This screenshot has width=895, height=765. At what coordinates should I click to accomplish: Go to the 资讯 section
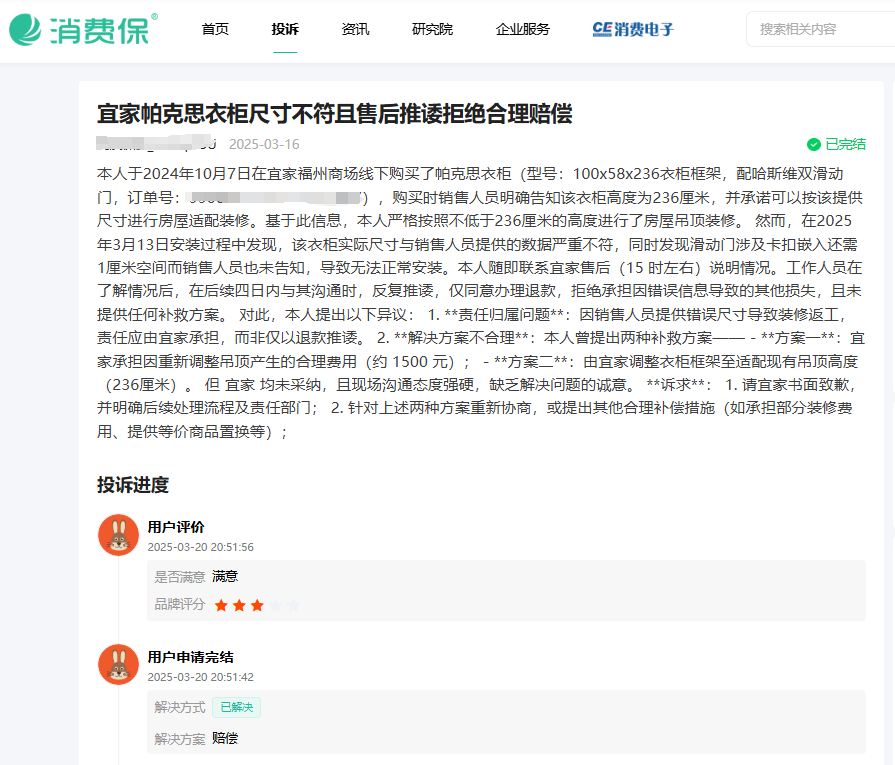point(355,29)
